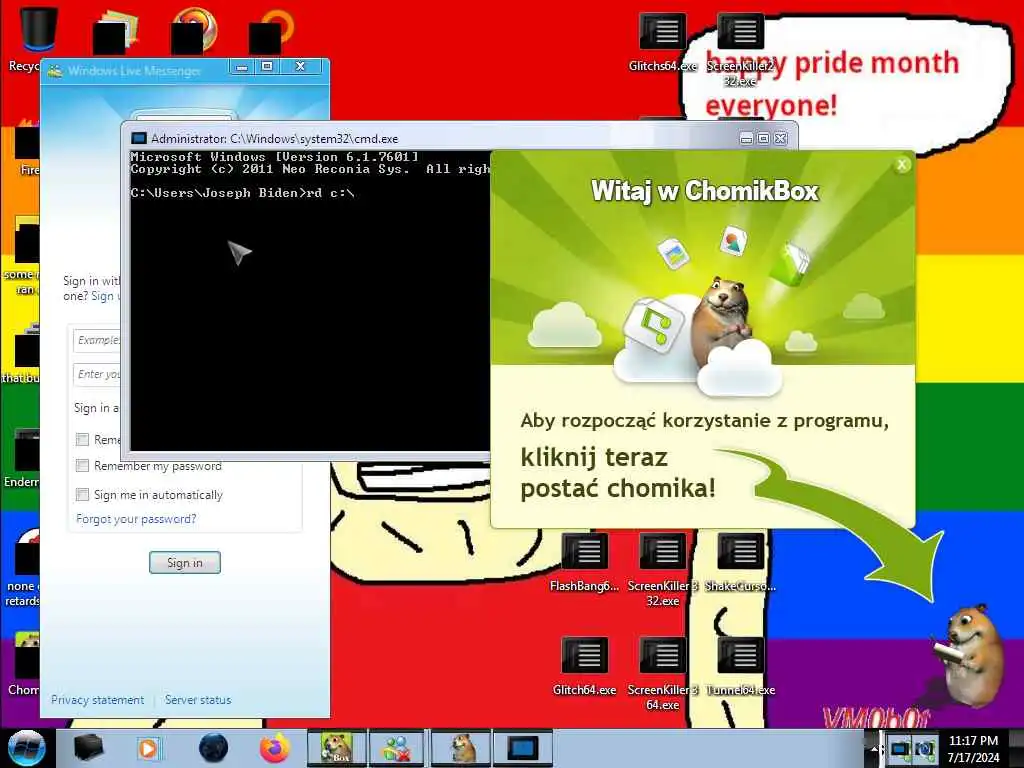Click the Sign in button in Messenger

[x=185, y=563]
